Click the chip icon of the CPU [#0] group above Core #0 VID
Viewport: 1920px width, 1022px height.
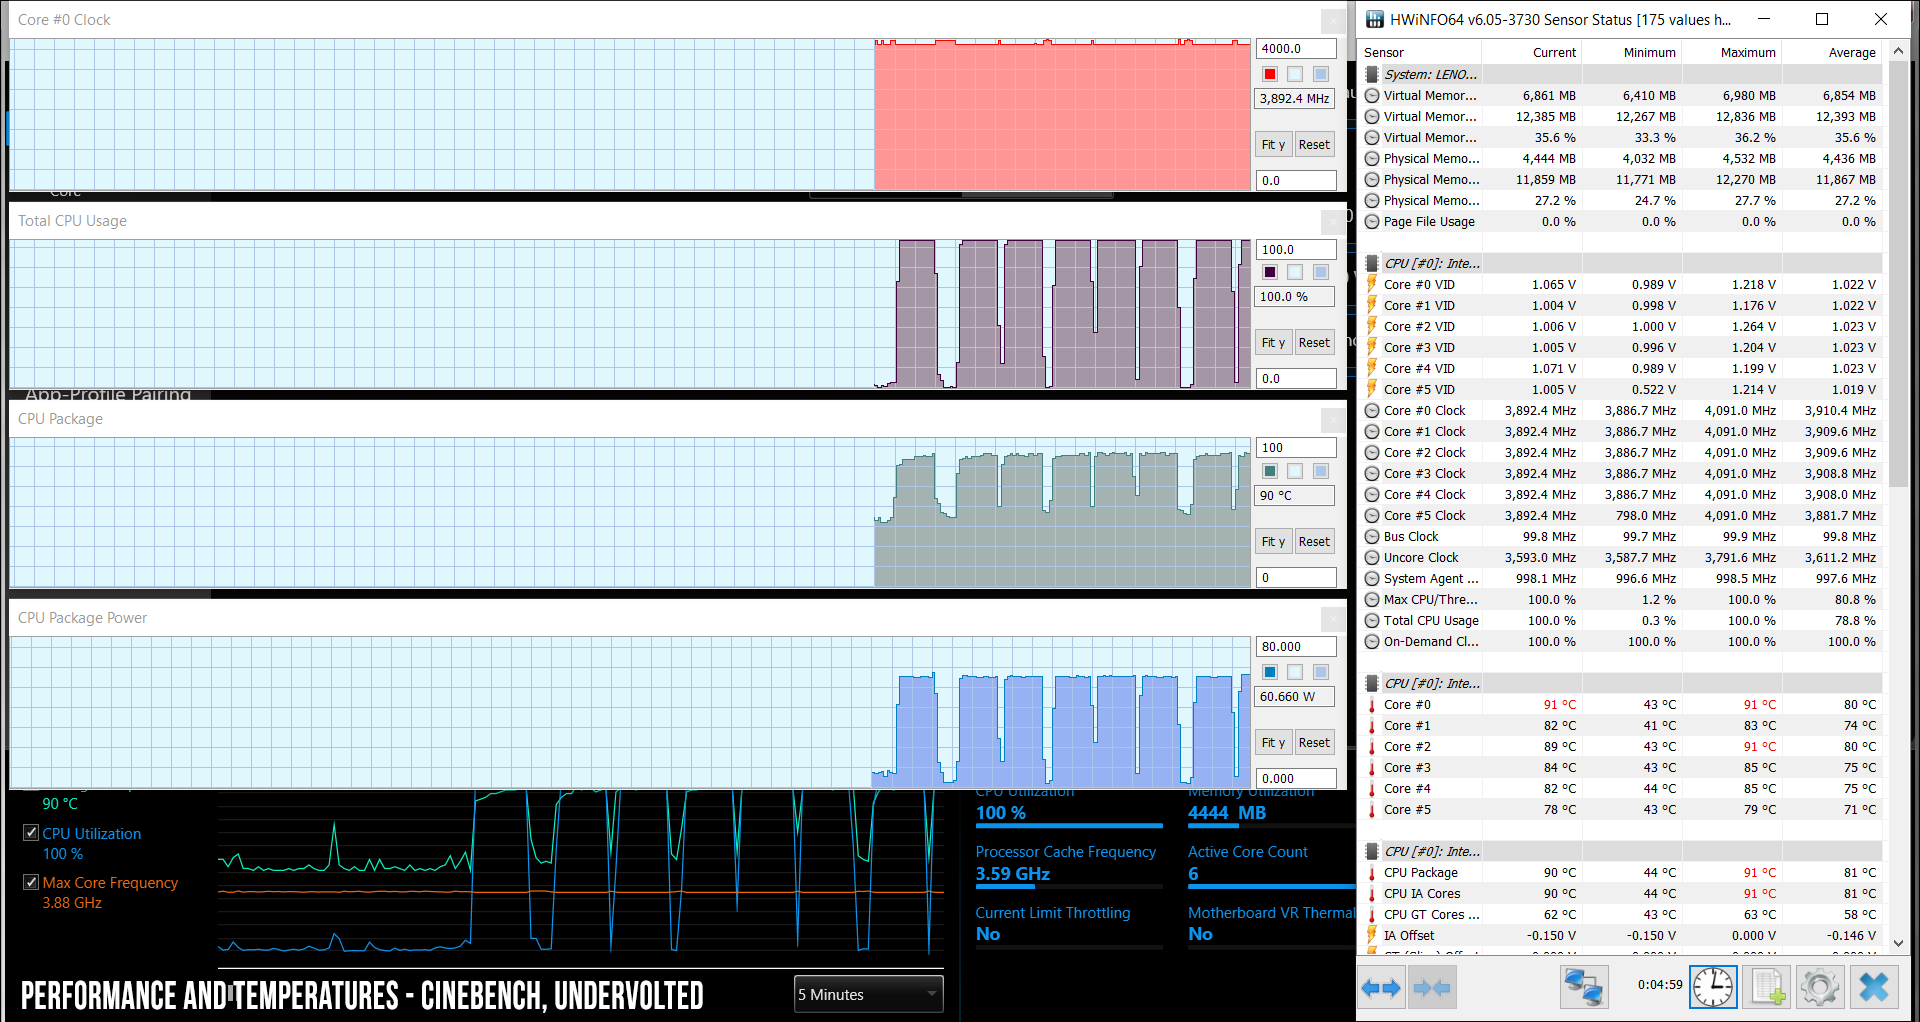[x=1372, y=263]
